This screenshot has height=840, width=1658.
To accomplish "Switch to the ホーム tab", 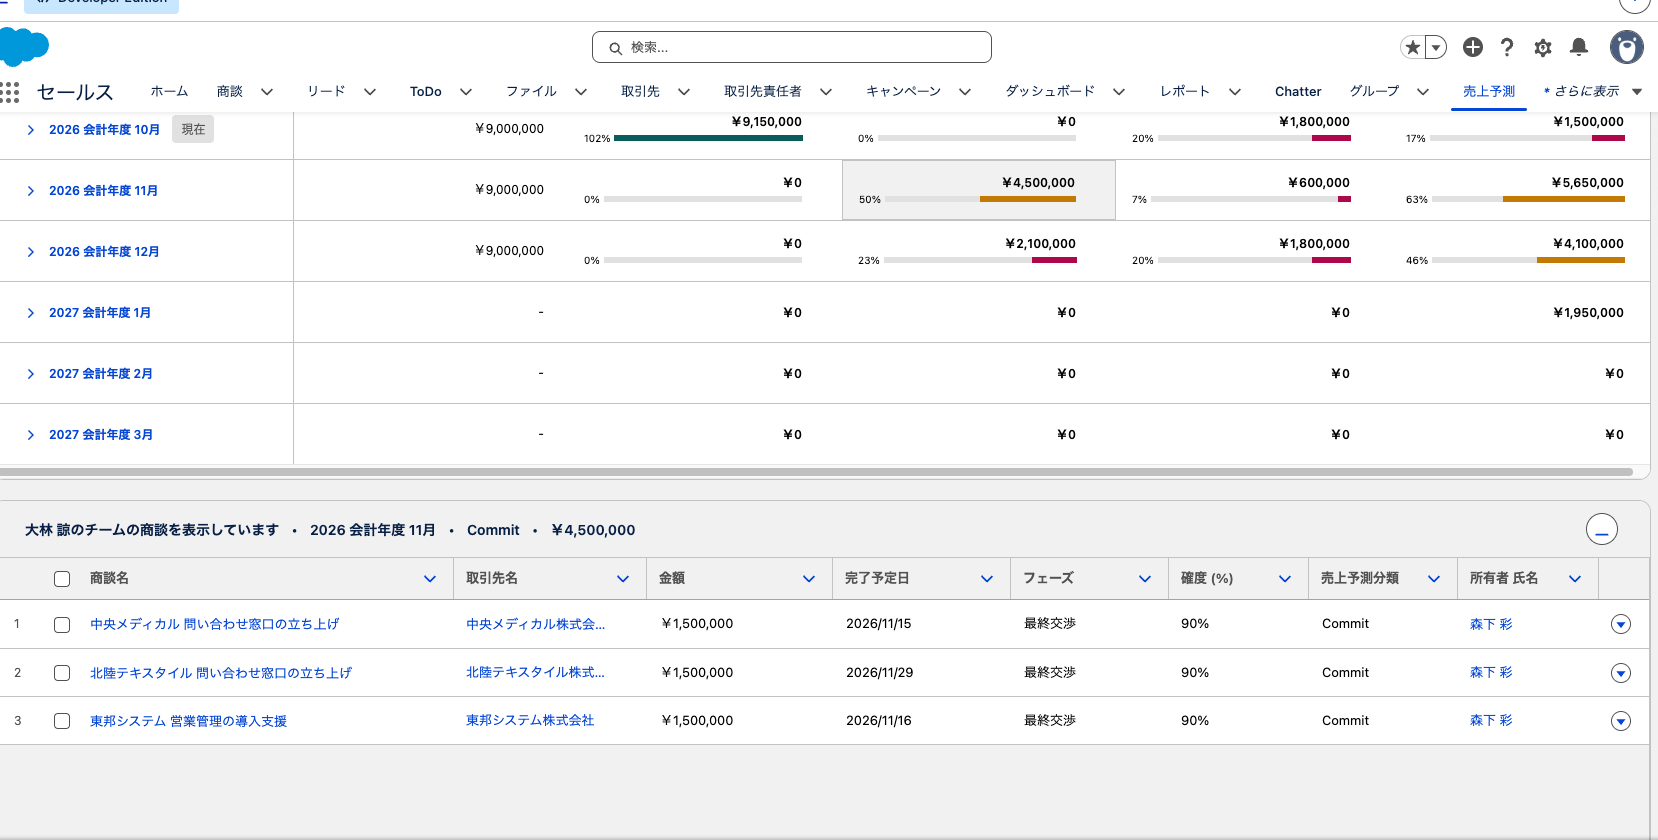I will coord(169,91).
